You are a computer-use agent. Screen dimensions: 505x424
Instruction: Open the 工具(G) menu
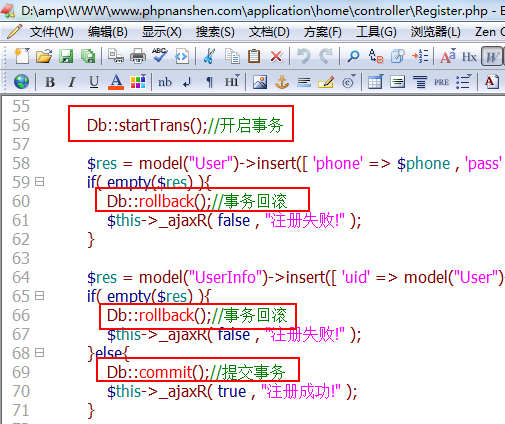376,32
